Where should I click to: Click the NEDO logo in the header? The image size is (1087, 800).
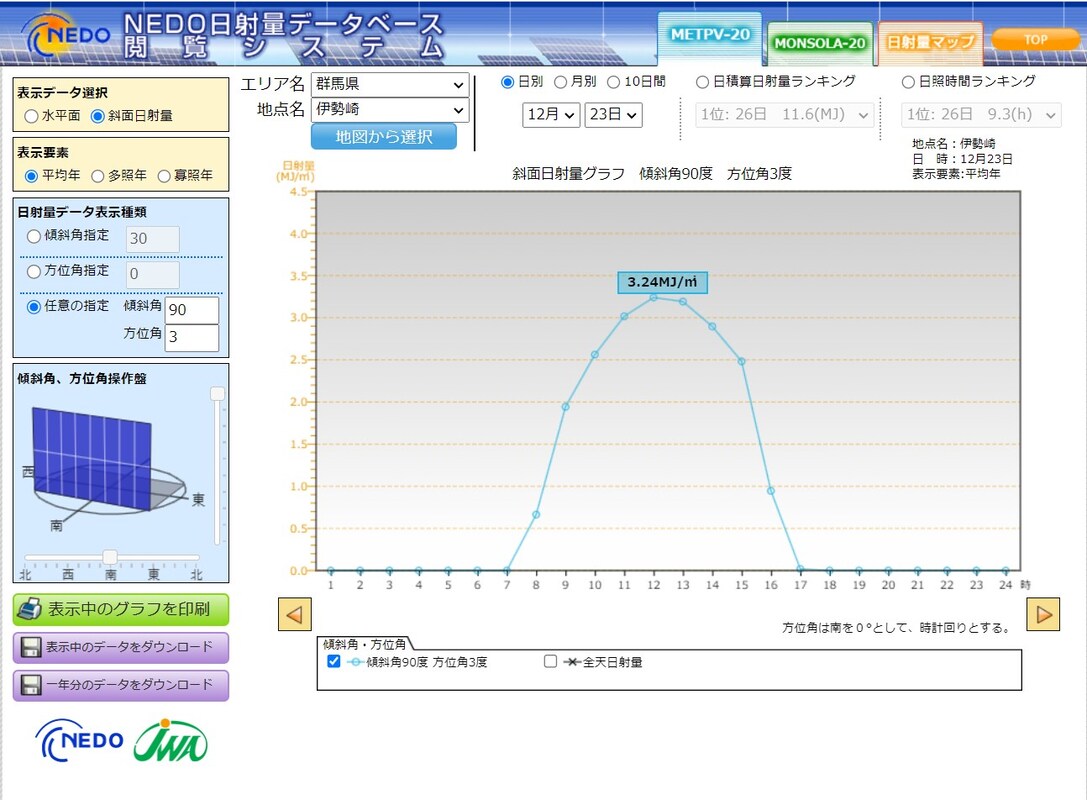point(67,35)
